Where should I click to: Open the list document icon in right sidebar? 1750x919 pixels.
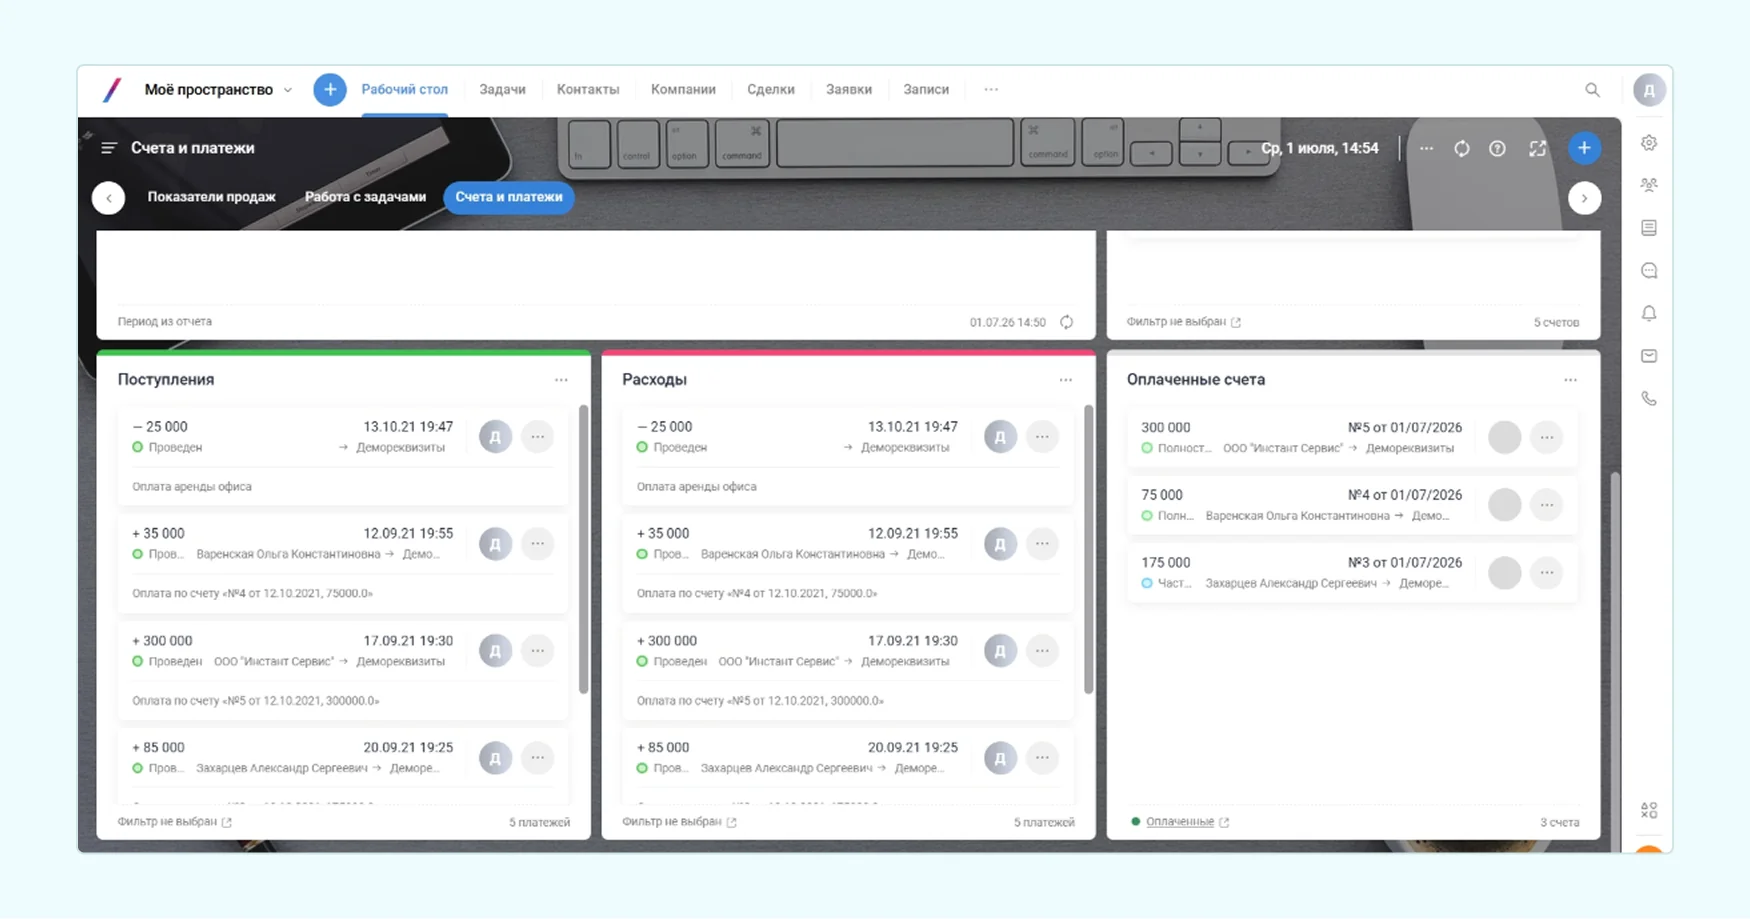[1649, 228]
